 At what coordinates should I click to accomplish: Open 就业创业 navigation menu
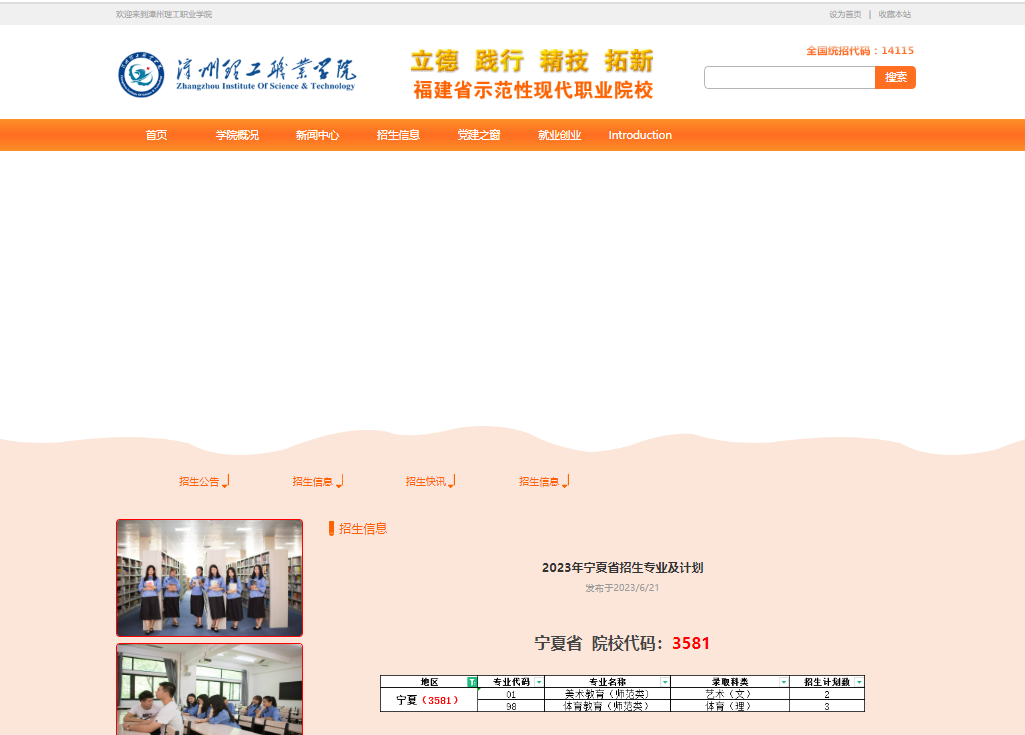(560, 135)
